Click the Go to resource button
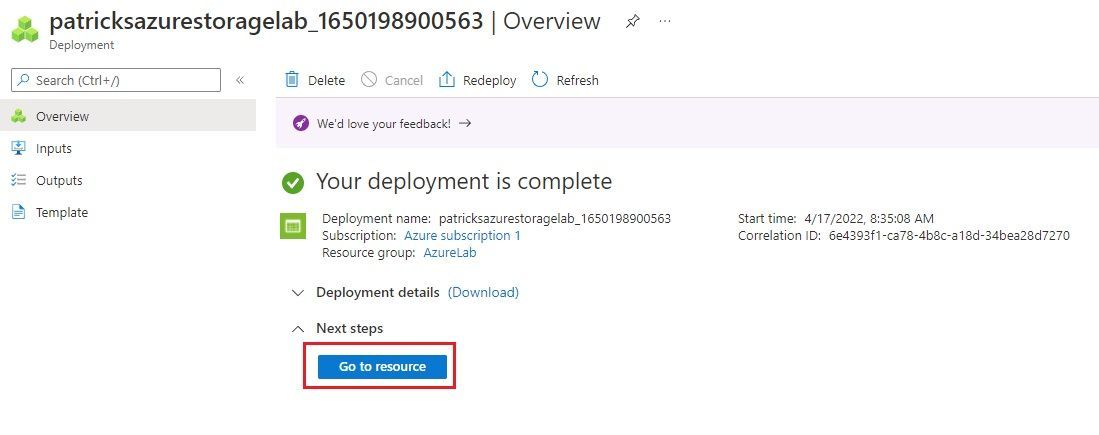This screenshot has width=1099, height=435. [x=382, y=366]
